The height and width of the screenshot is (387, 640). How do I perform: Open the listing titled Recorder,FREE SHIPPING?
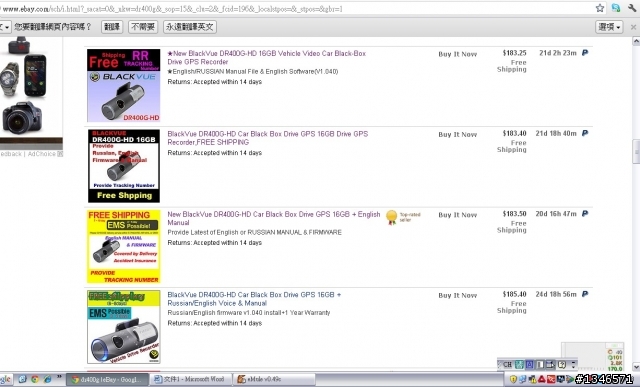(x=268, y=138)
